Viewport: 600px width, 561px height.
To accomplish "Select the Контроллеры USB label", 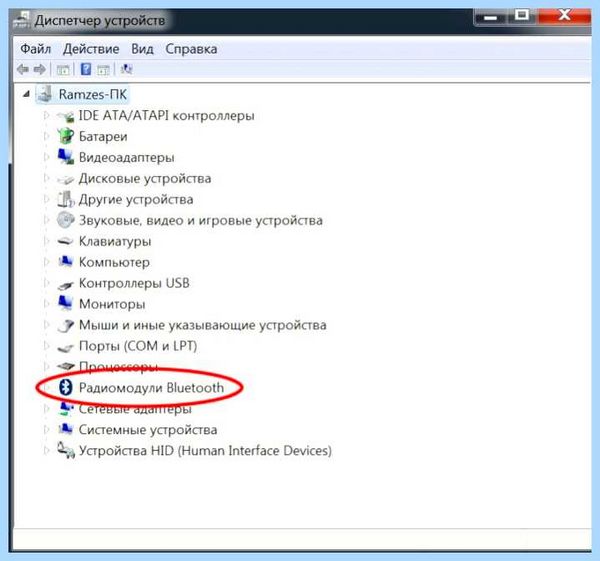I will pos(134,283).
